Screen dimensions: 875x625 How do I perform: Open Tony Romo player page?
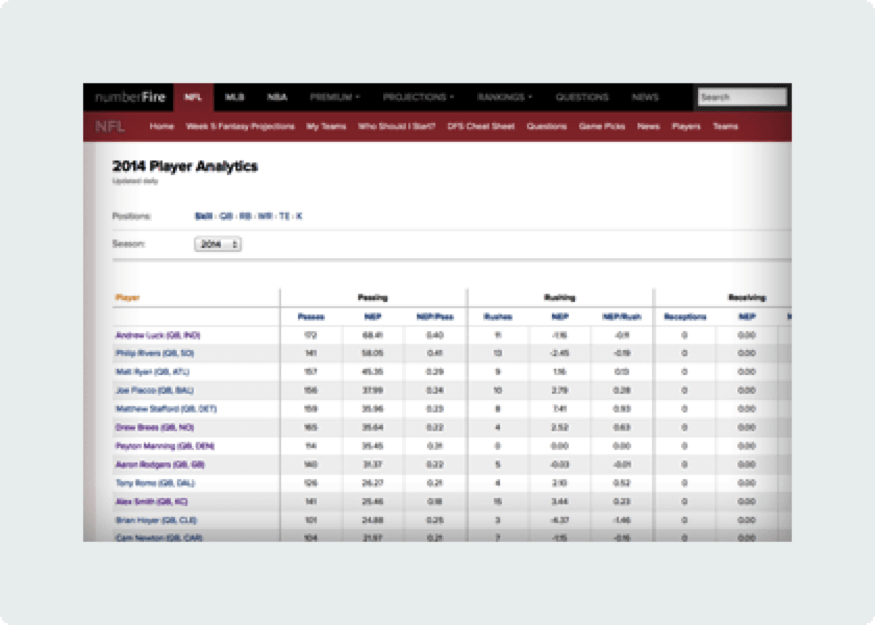click(155, 483)
